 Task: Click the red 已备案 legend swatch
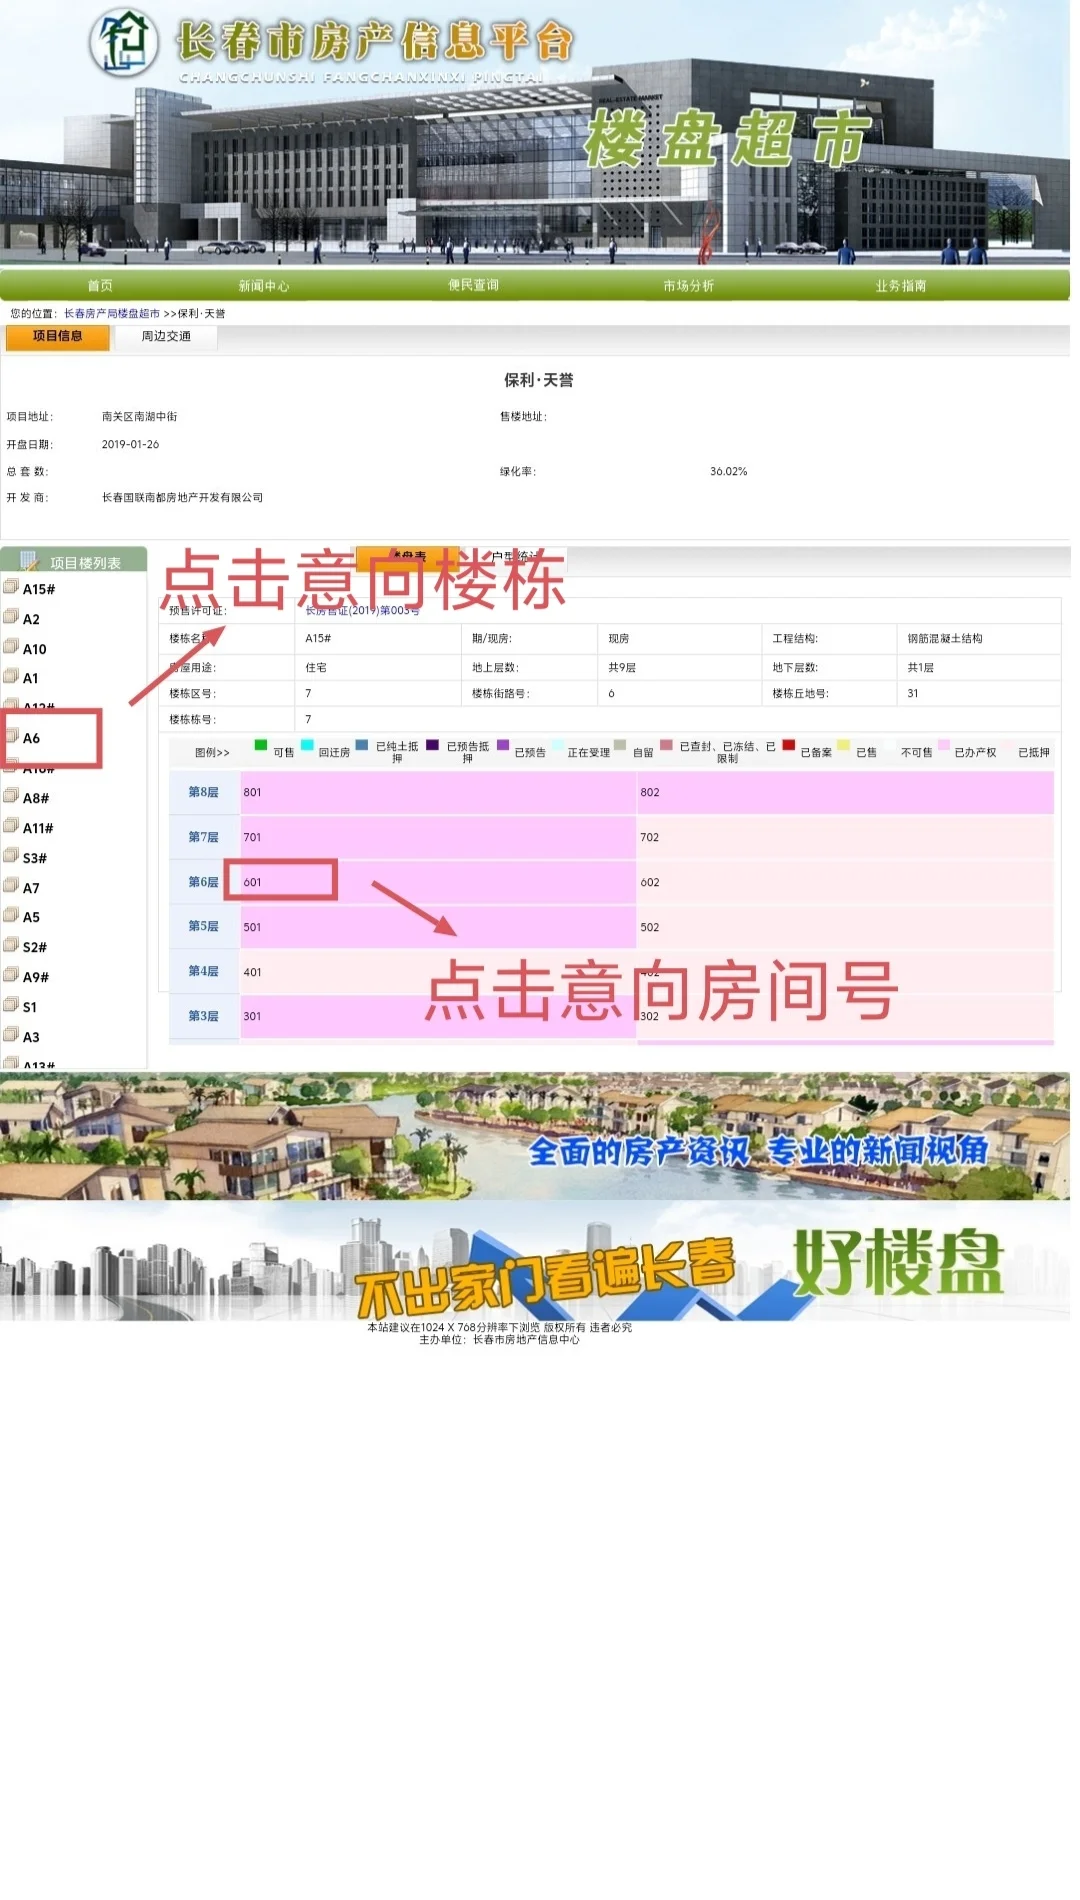point(789,745)
